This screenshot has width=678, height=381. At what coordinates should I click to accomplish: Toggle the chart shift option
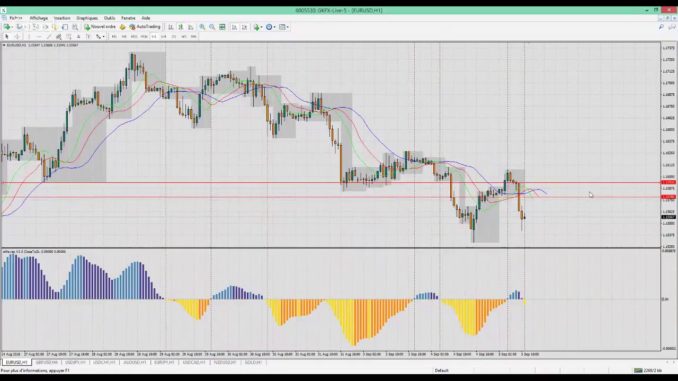(244, 27)
